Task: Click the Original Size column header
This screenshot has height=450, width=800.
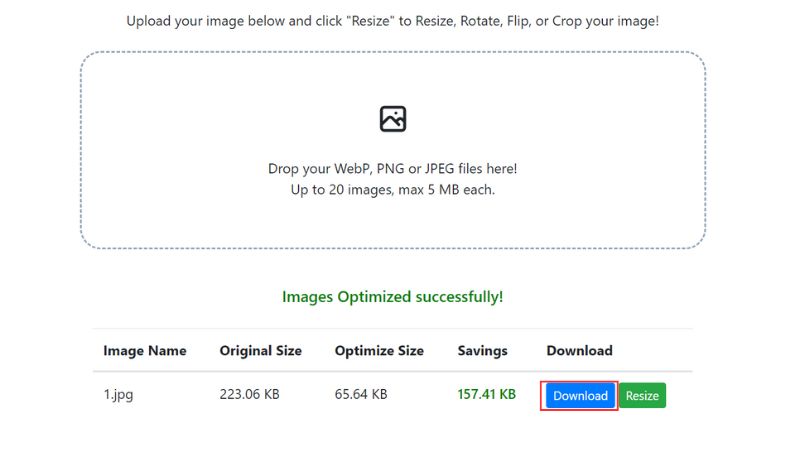Action: [261, 351]
